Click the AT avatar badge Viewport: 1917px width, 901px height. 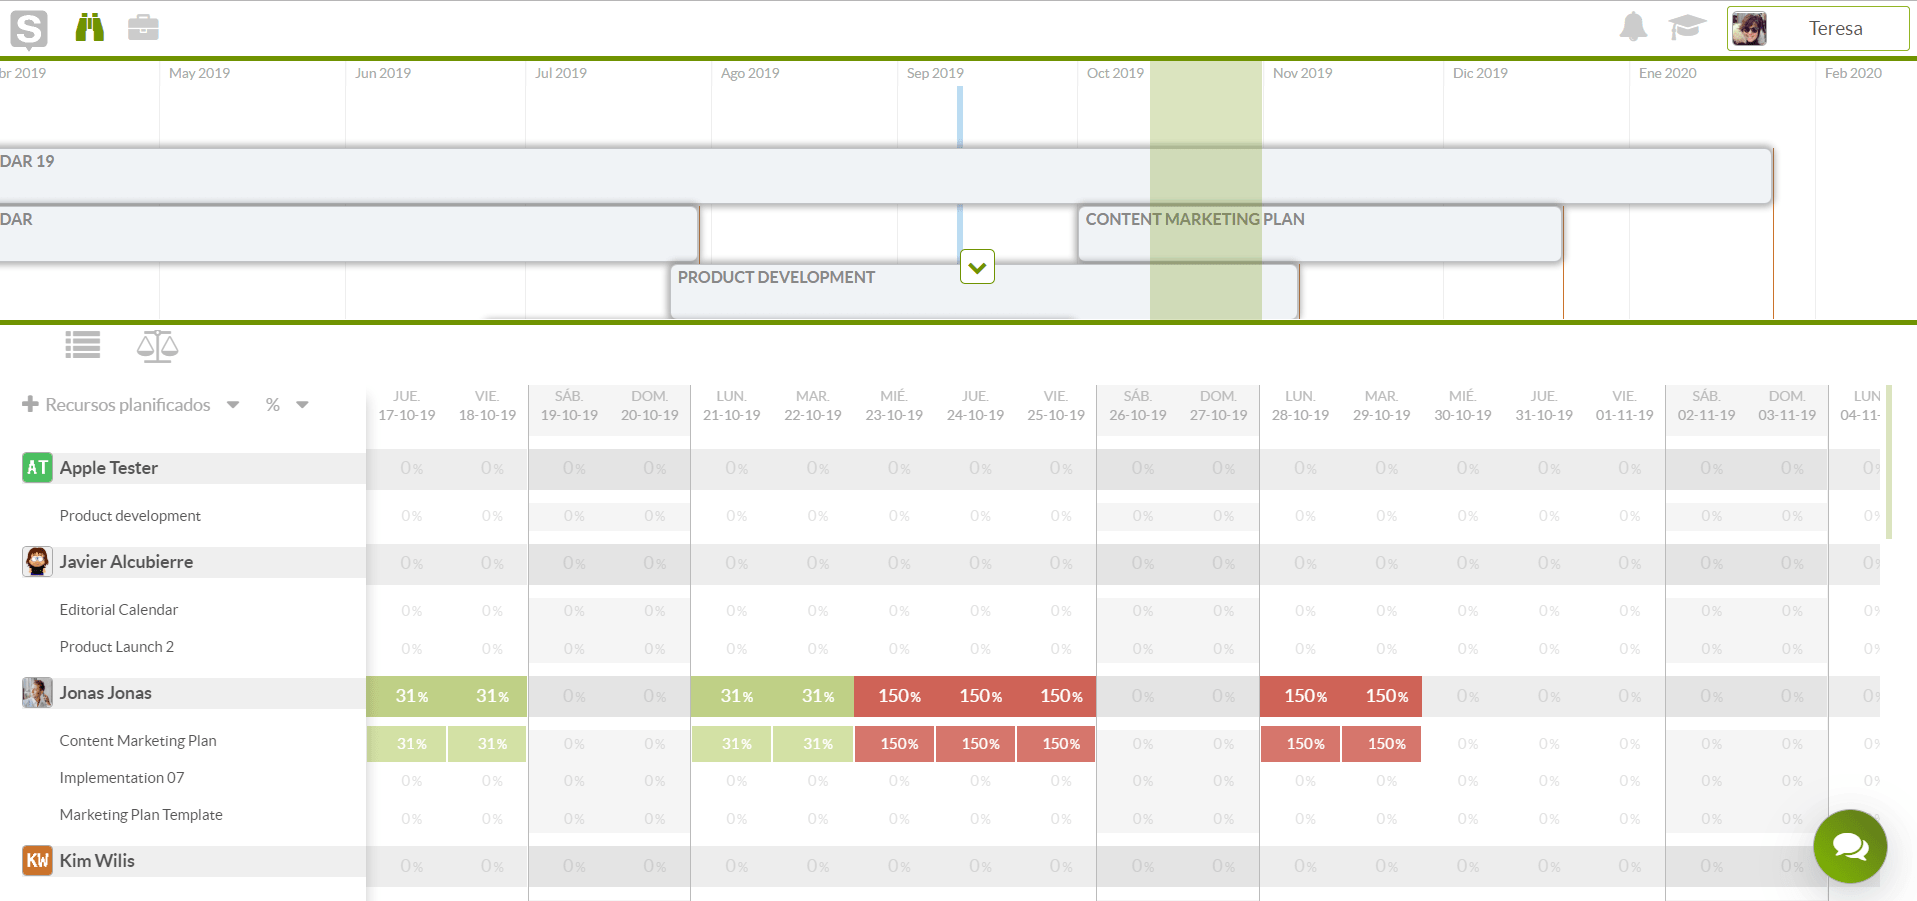(37, 467)
